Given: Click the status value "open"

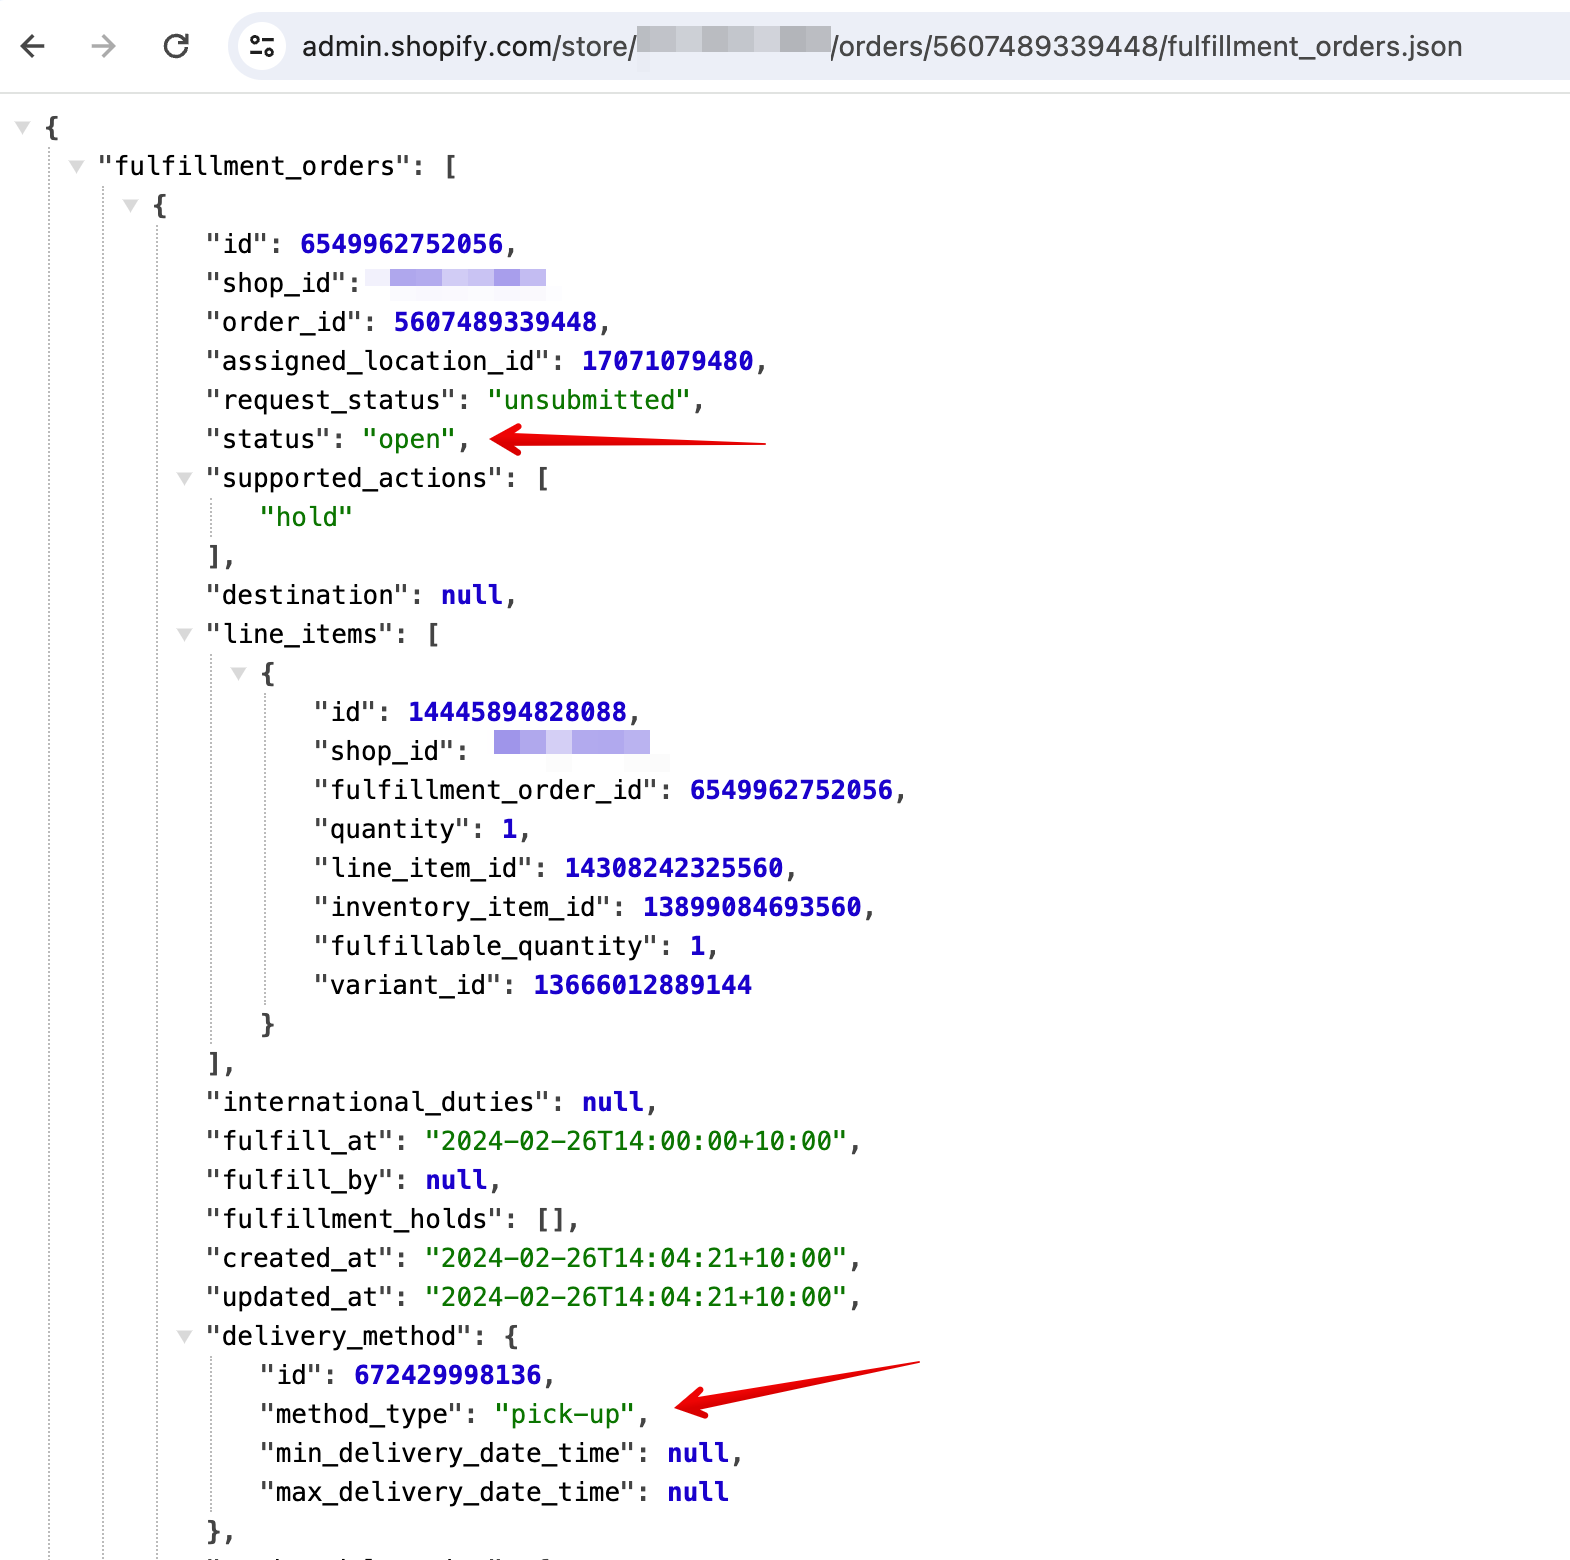Looking at the screenshot, I should click(409, 439).
